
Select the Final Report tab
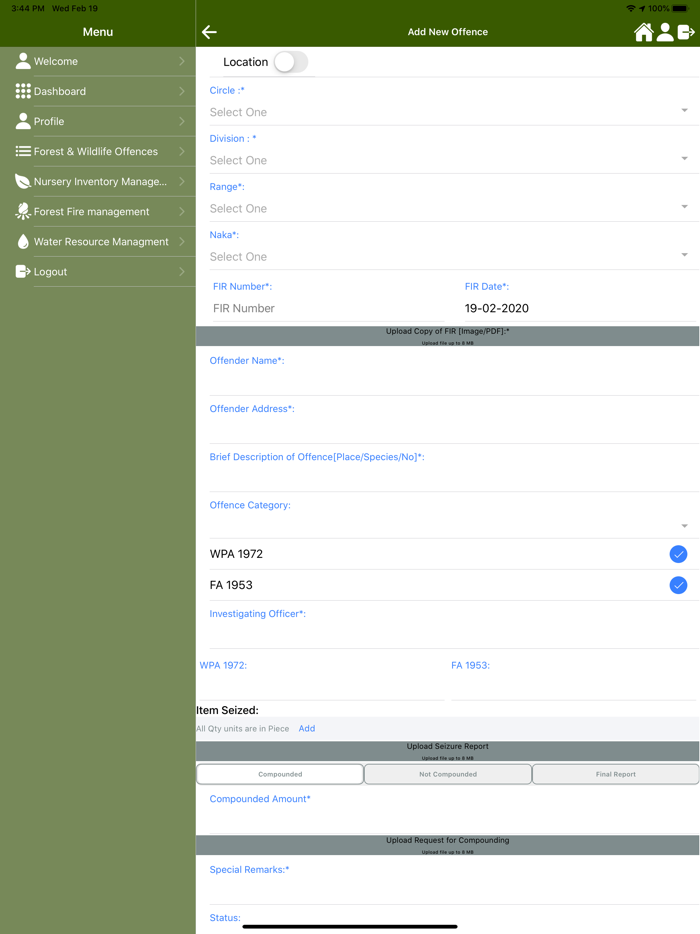[x=615, y=774]
